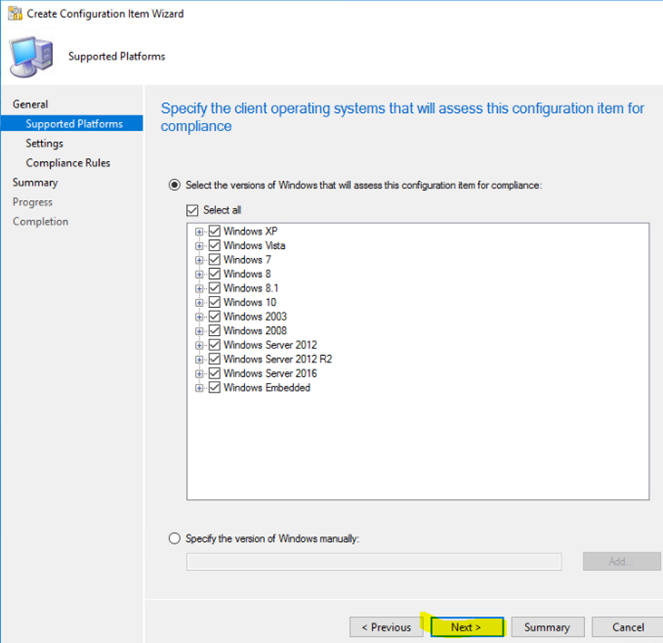This screenshot has height=643, width=663.
Task: Select Specify version of Windows manually radio
Action: (x=174, y=539)
